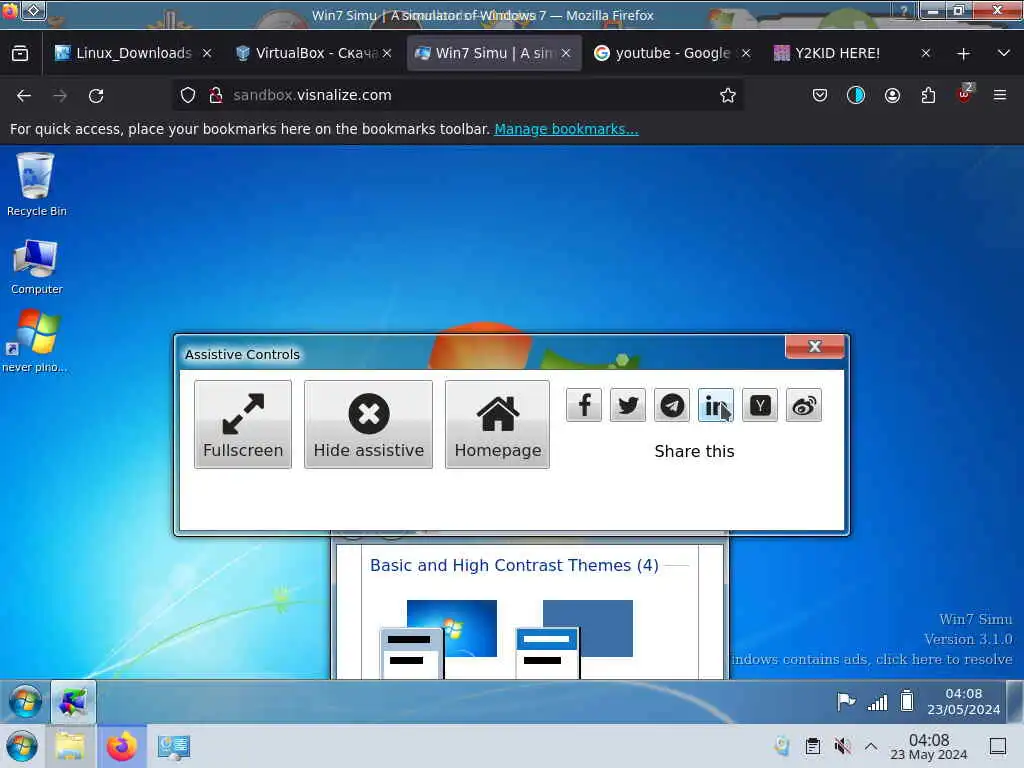Share via the LinkedIn icon
The width and height of the screenshot is (1024, 768).
pos(716,405)
